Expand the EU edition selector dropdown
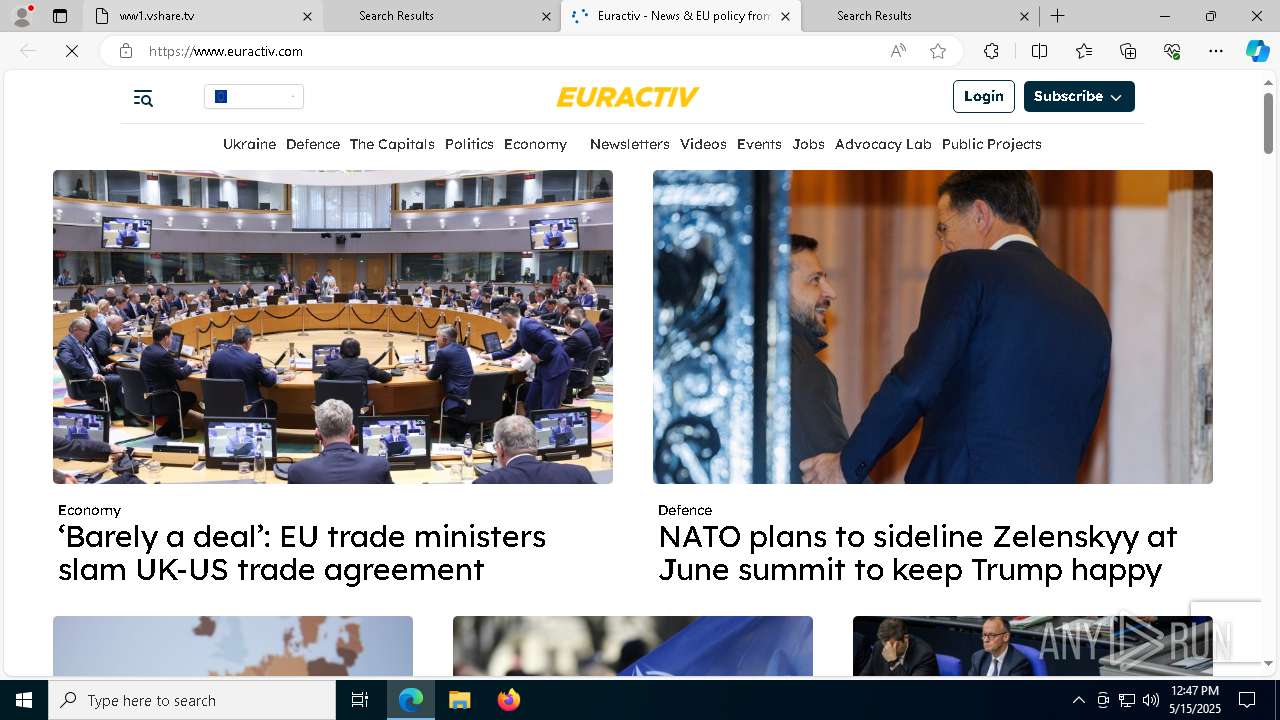 254,96
